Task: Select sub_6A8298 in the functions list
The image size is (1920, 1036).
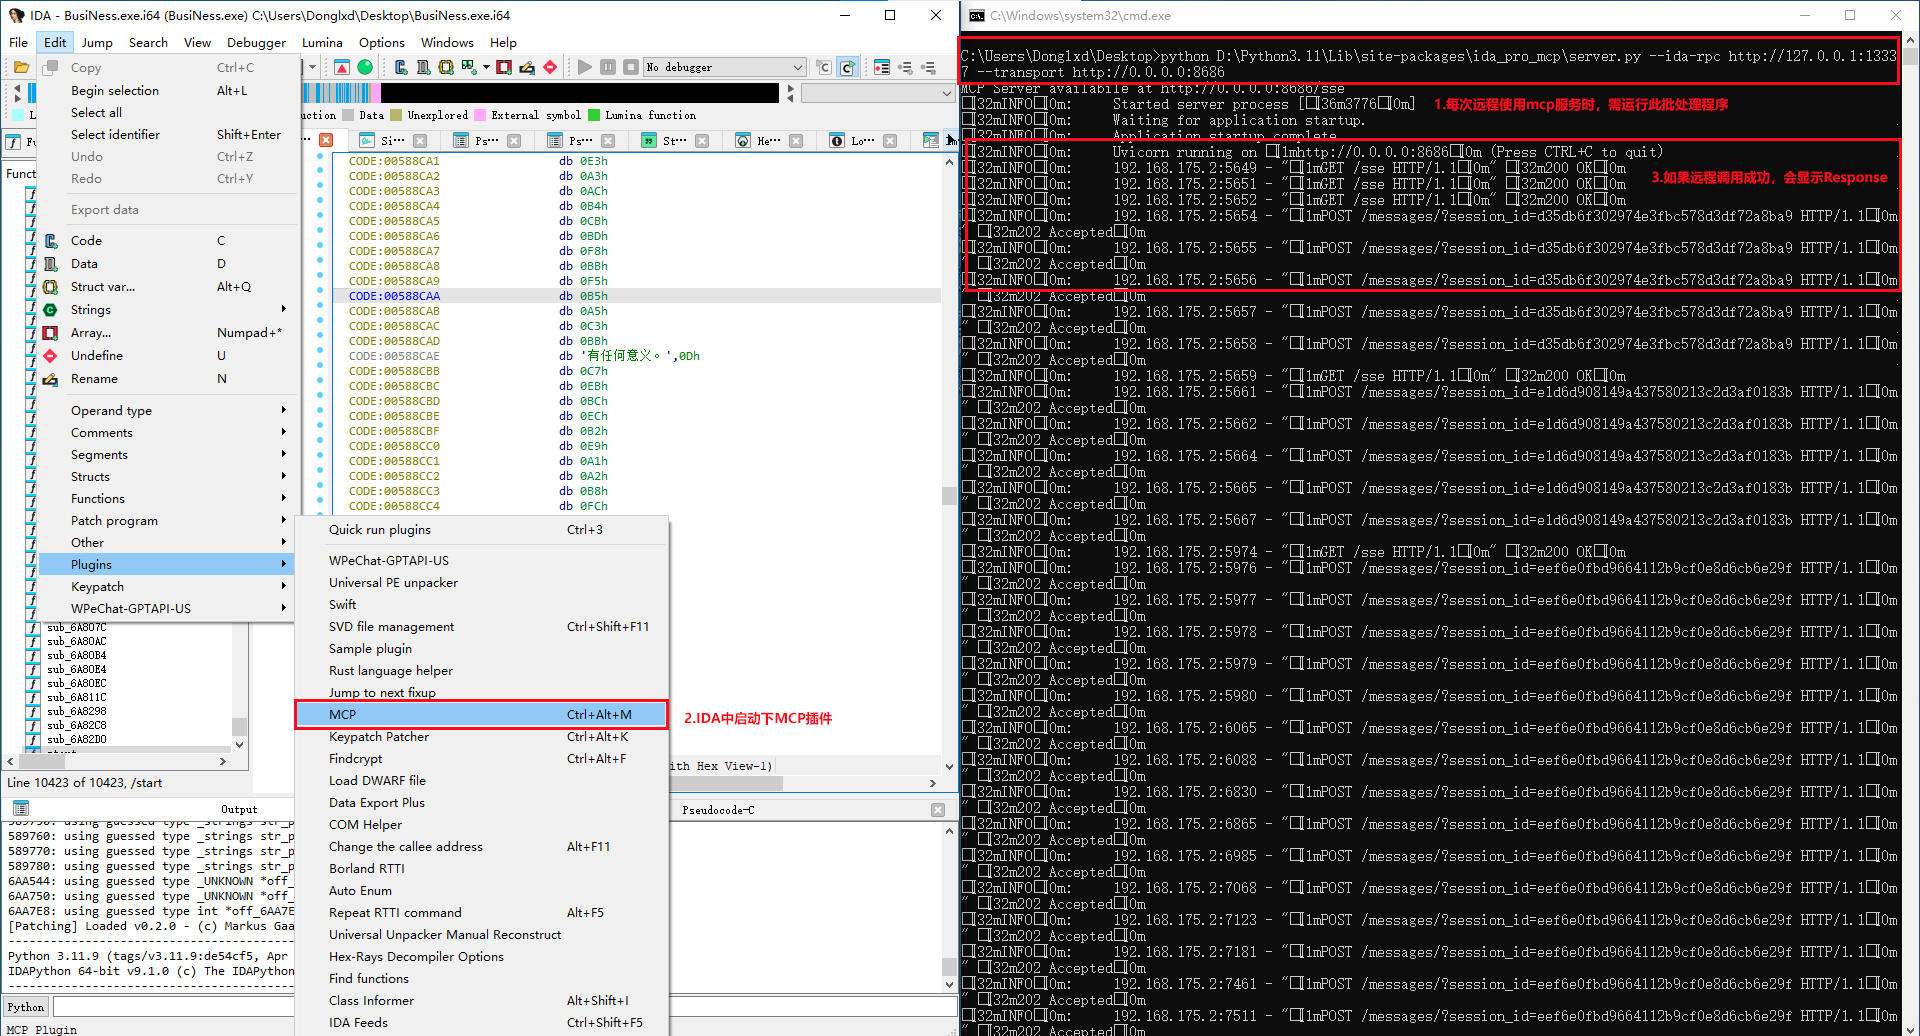Action: [x=77, y=711]
